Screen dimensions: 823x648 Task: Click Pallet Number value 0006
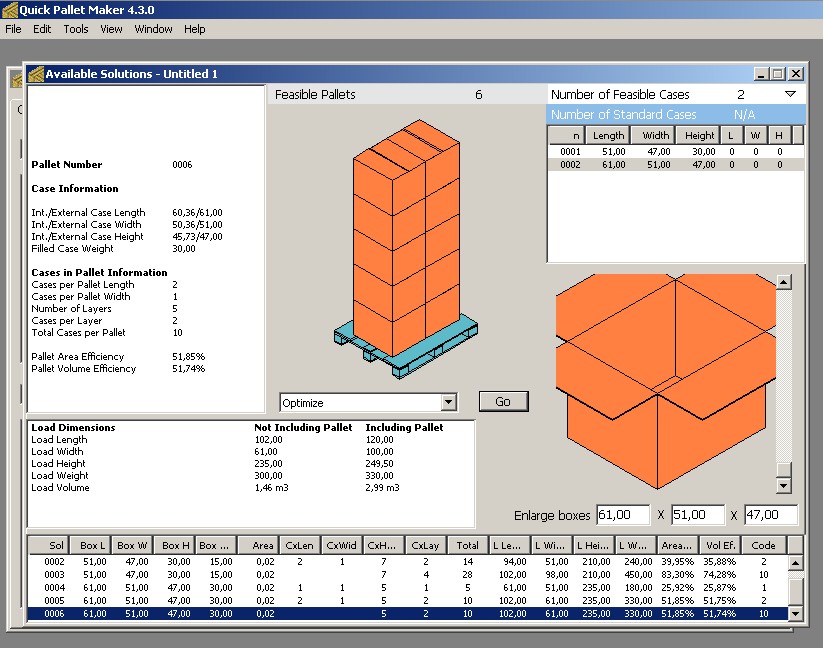click(182, 164)
